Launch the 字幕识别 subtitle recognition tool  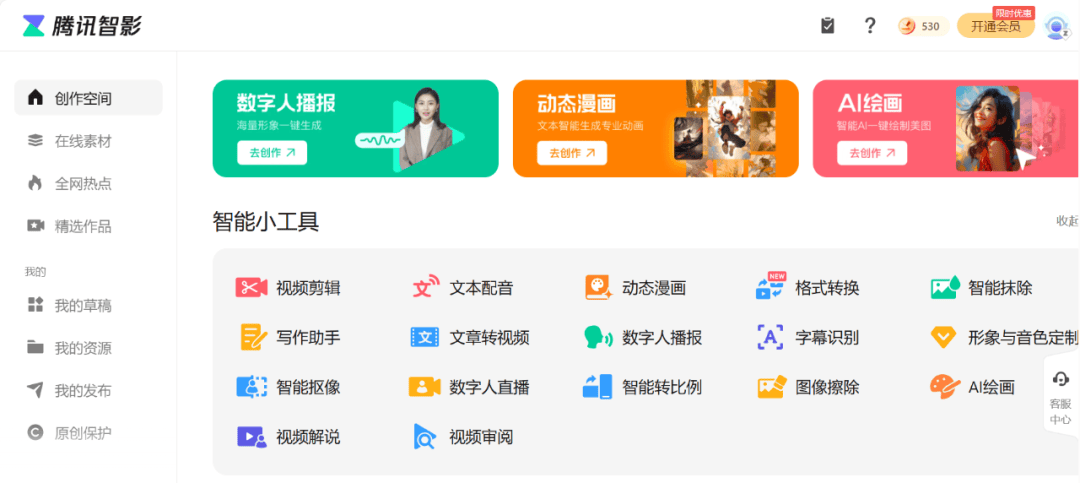tap(807, 337)
